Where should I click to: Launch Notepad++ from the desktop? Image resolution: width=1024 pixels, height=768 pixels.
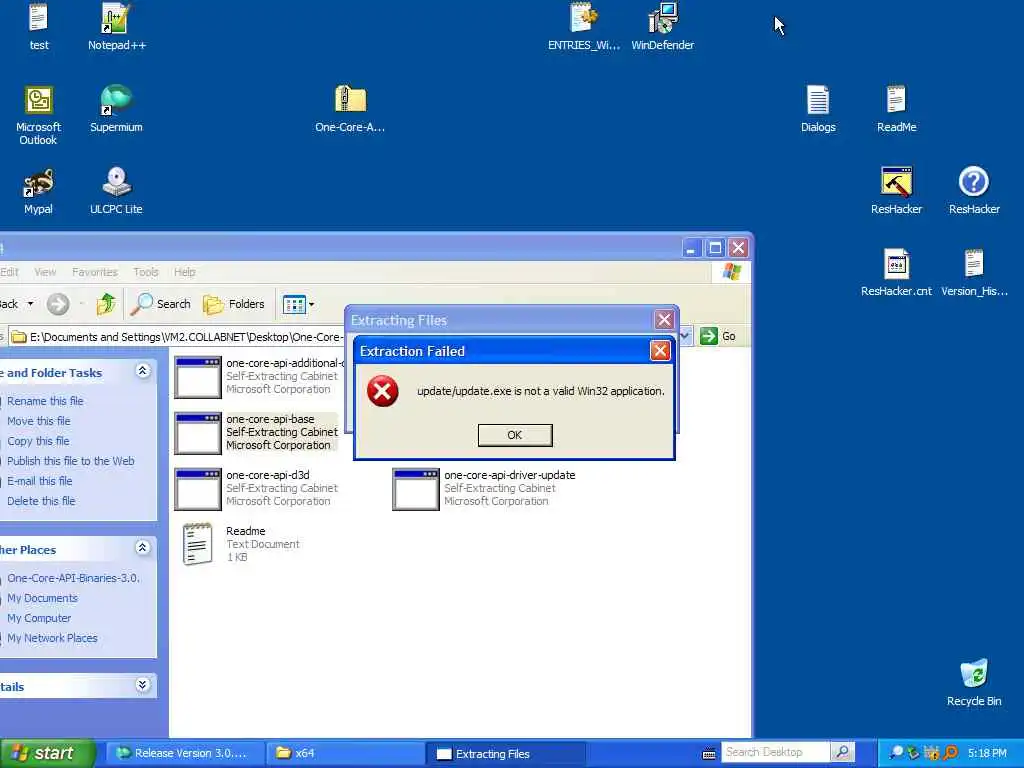(x=116, y=26)
